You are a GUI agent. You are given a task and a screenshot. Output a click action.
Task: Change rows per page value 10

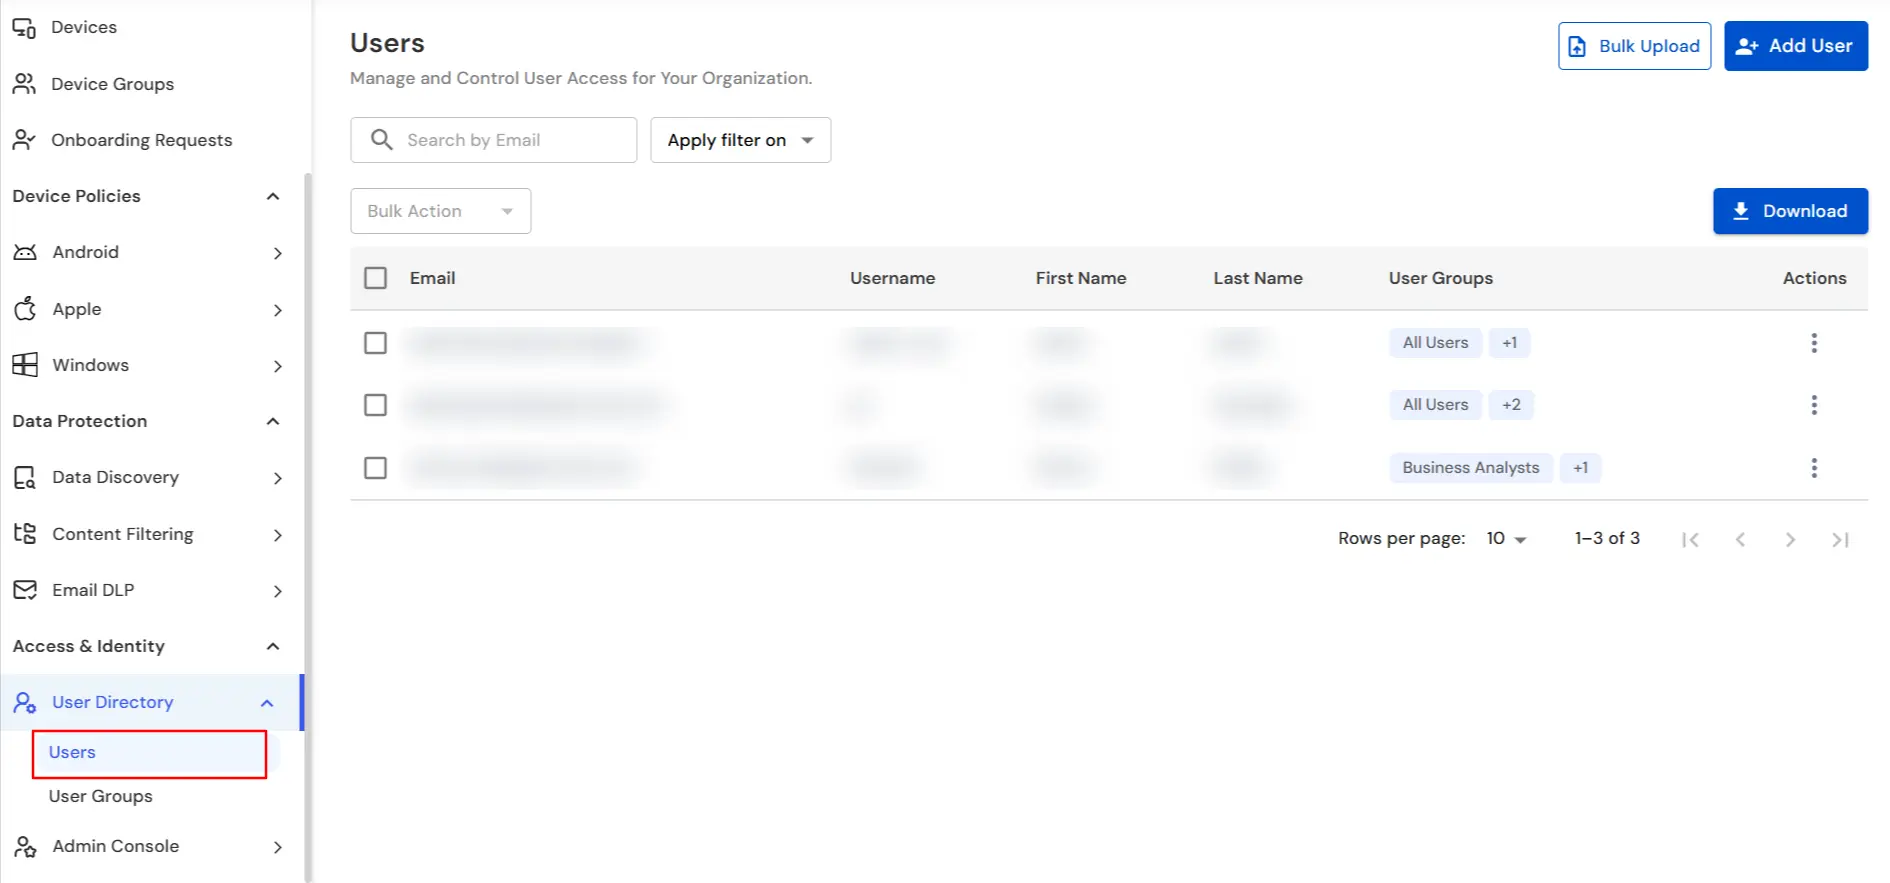[x=1506, y=539]
